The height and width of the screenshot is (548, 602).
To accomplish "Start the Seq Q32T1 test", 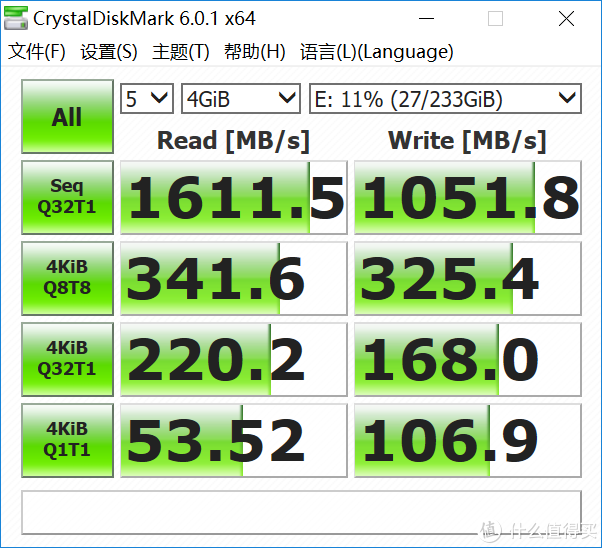I will coord(67,197).
